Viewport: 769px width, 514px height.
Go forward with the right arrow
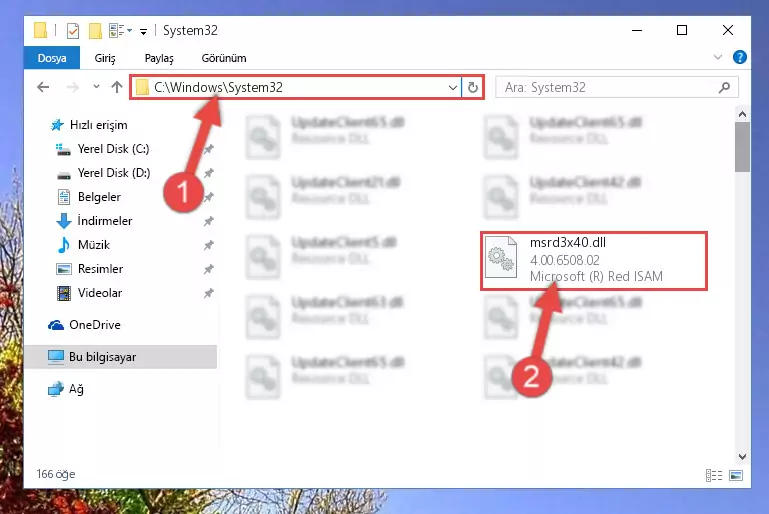73,87
